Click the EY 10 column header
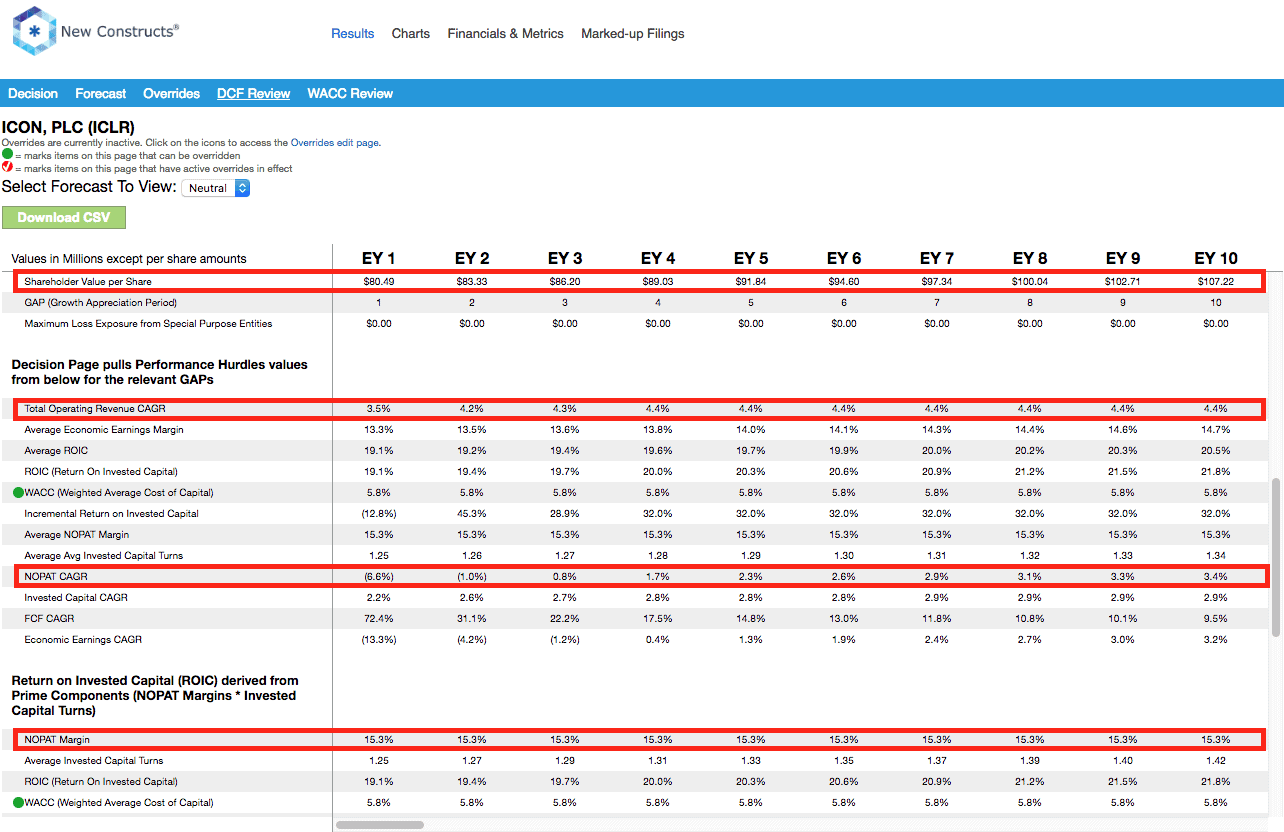The width and height of the screenshot is (1284, 832). [x=1216, y=258]
